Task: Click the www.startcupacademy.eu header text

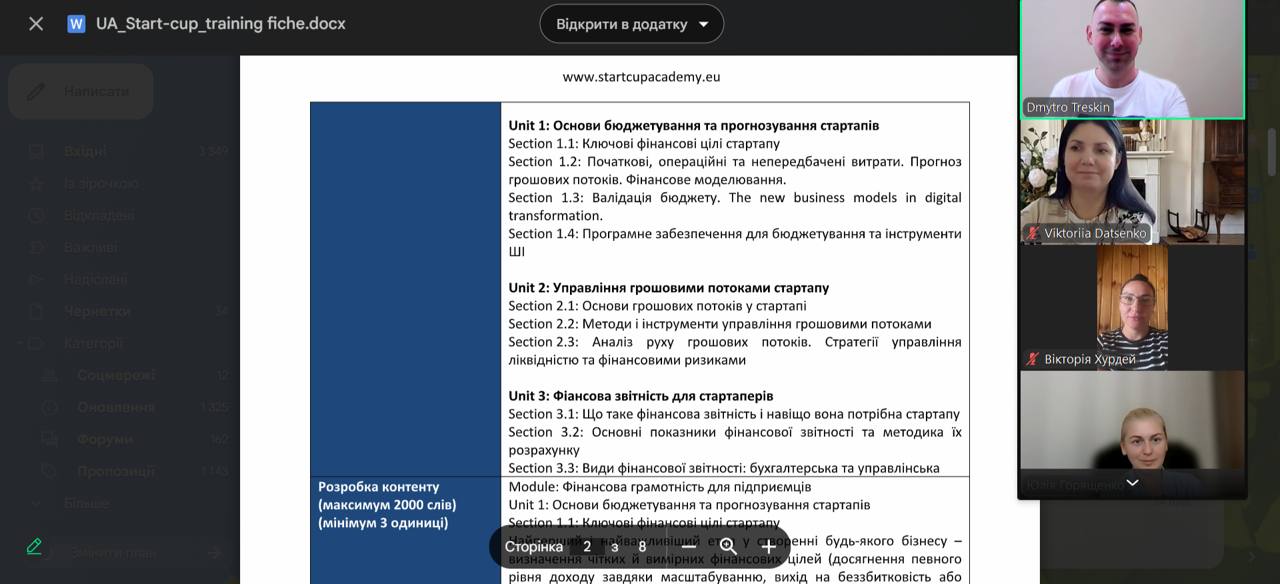Action: click(641, 76)
